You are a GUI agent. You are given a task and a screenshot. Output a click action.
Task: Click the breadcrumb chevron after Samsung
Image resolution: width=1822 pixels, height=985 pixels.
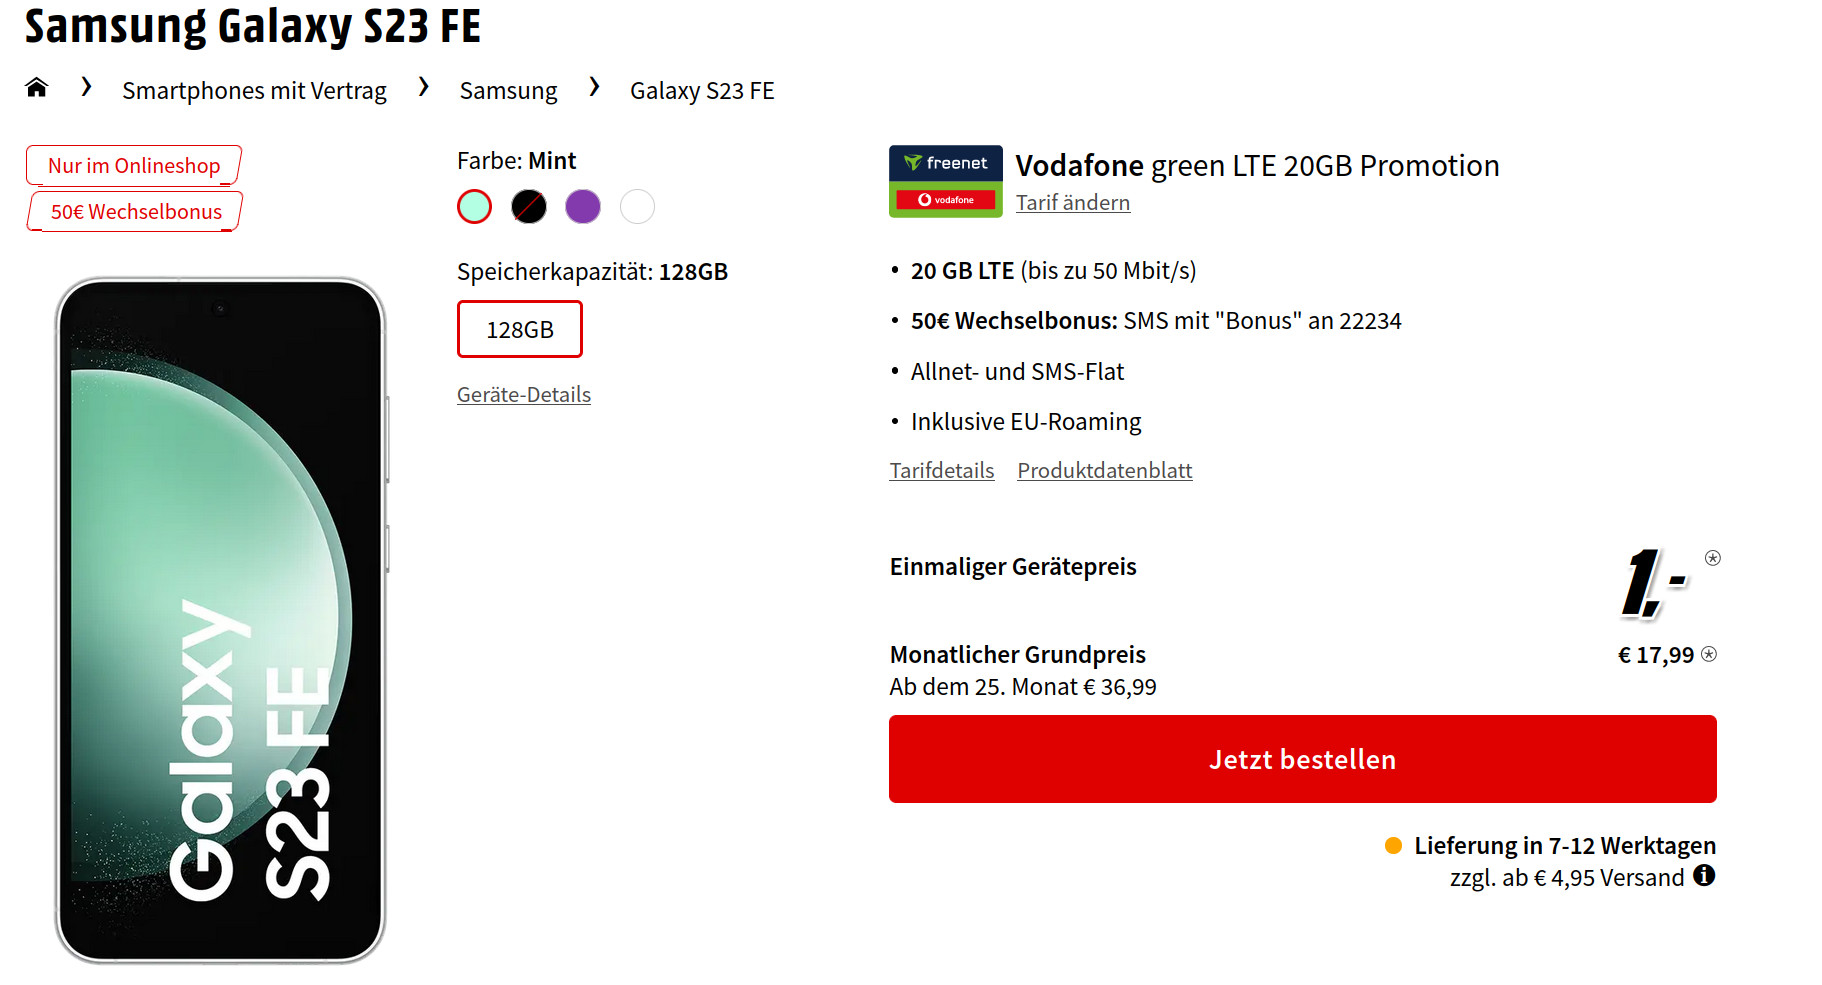pyautogui.click(x=594, y=88)
